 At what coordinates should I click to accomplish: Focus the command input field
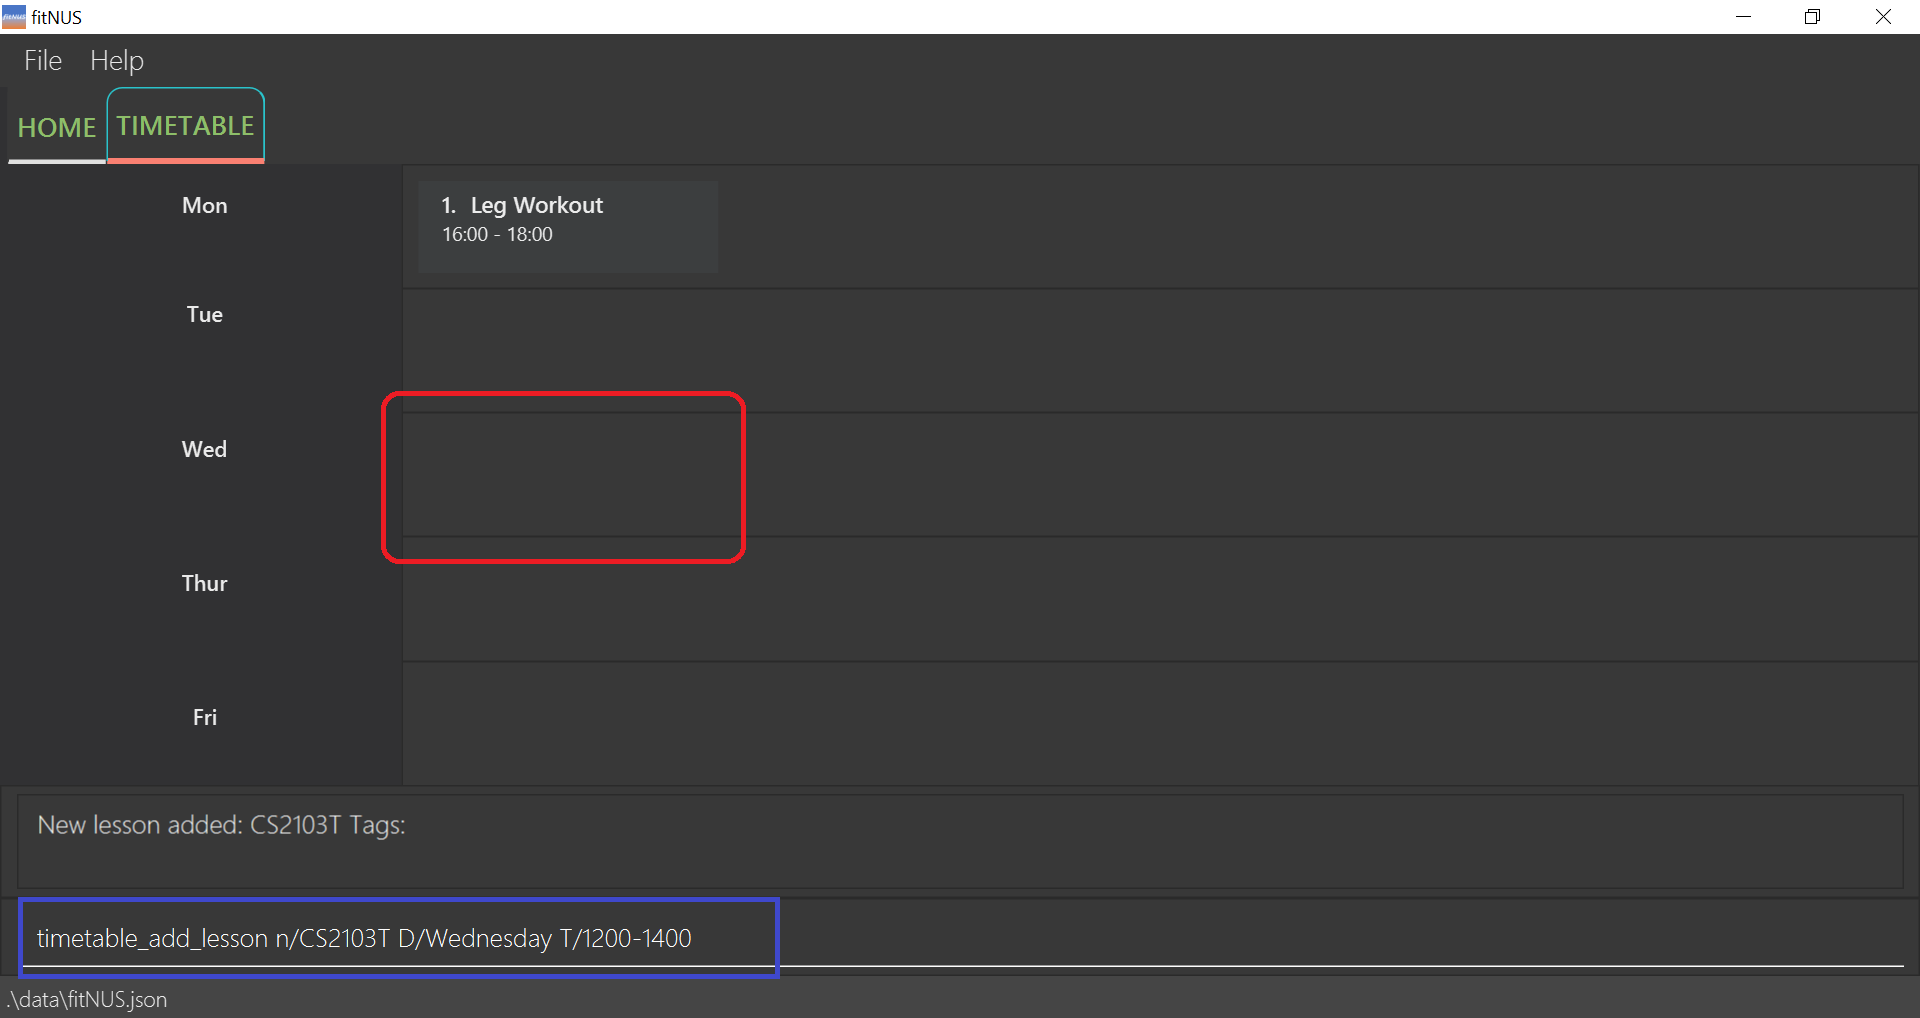pos(962,939)
